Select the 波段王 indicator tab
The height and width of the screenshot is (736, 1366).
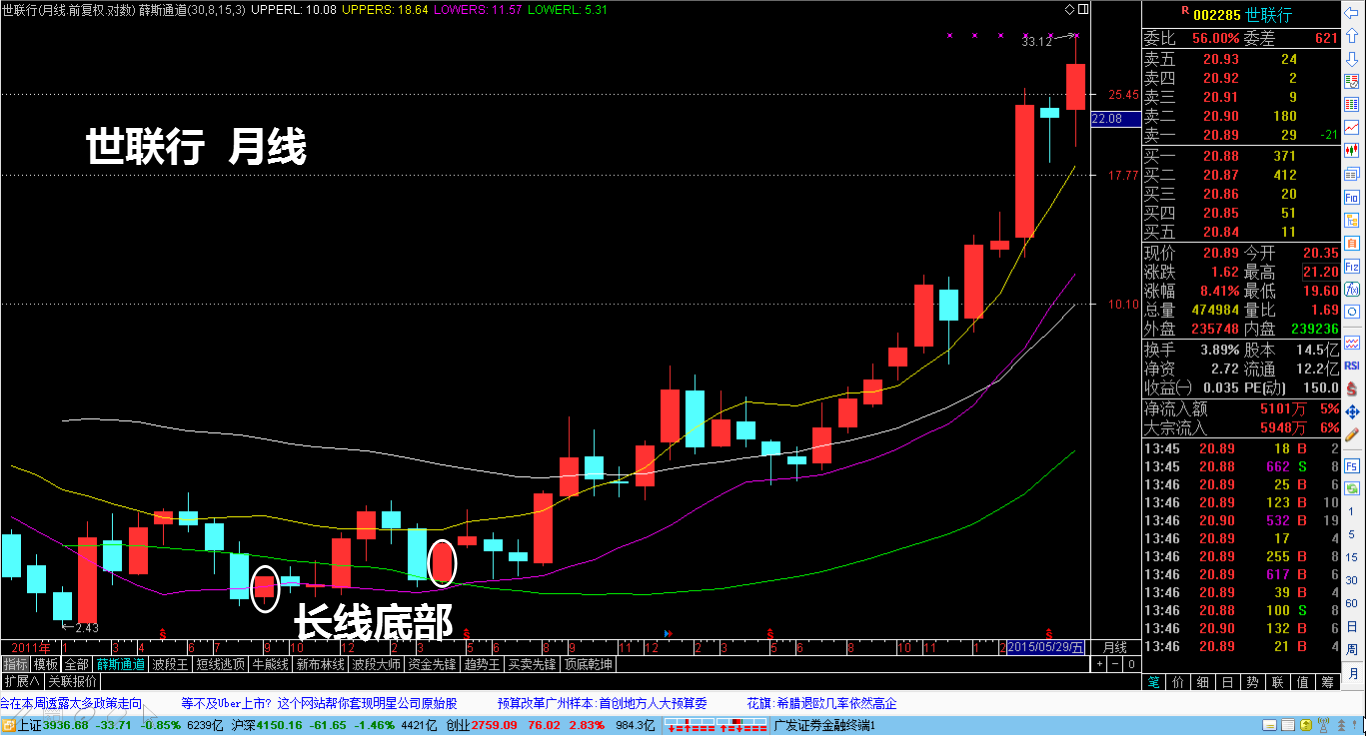(x=170, y=664)
